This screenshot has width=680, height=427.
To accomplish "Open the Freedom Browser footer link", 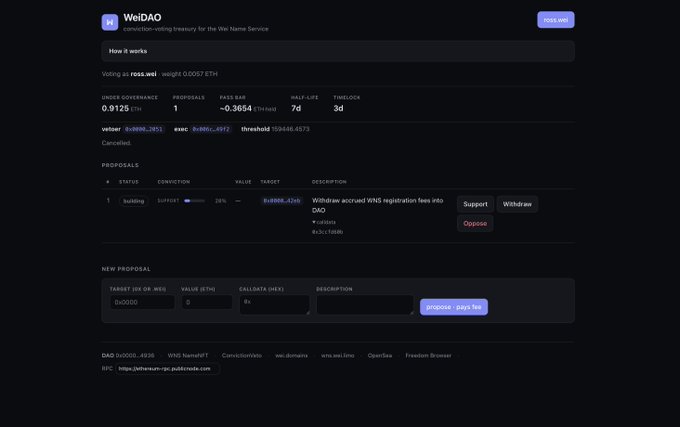I will (428, 355).
